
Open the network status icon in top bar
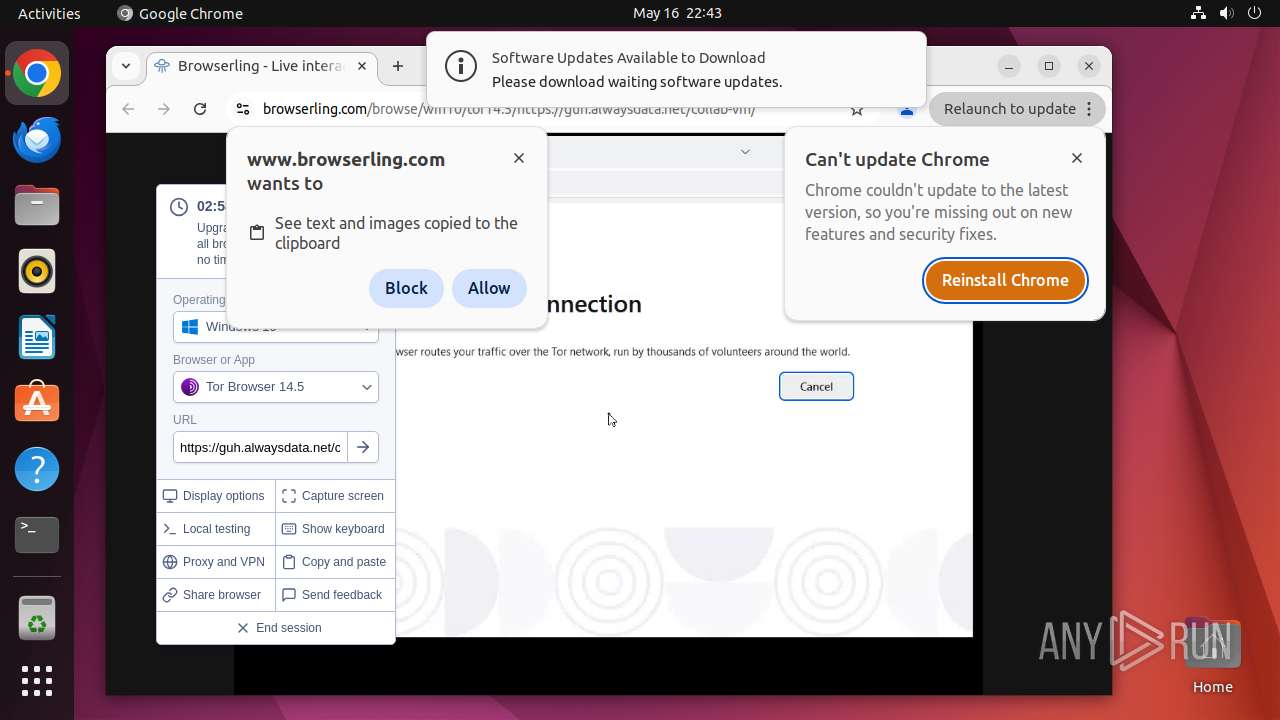(1198, 13)
